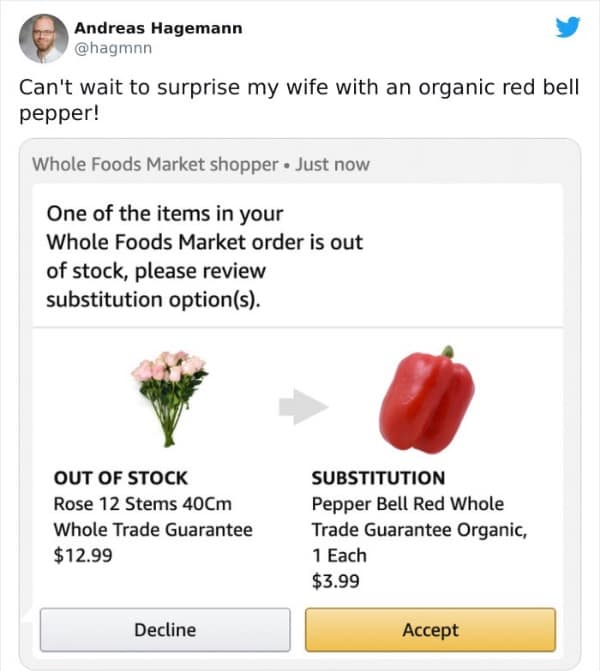This screenshot has width=600, height=671.
Task: Click the OUT OF STOCK label
Action: pyautogui.click(x=120, y=478)
